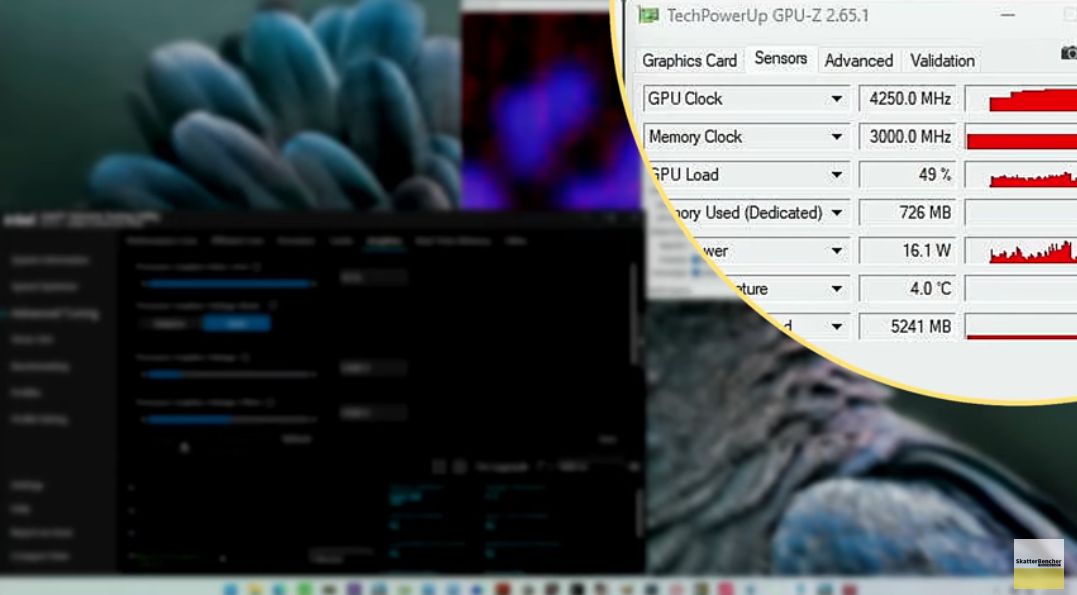Screen dimensions: 1077x595
Task: Open the Advanced tab in GPU-Z
Action: coord(859,60)
